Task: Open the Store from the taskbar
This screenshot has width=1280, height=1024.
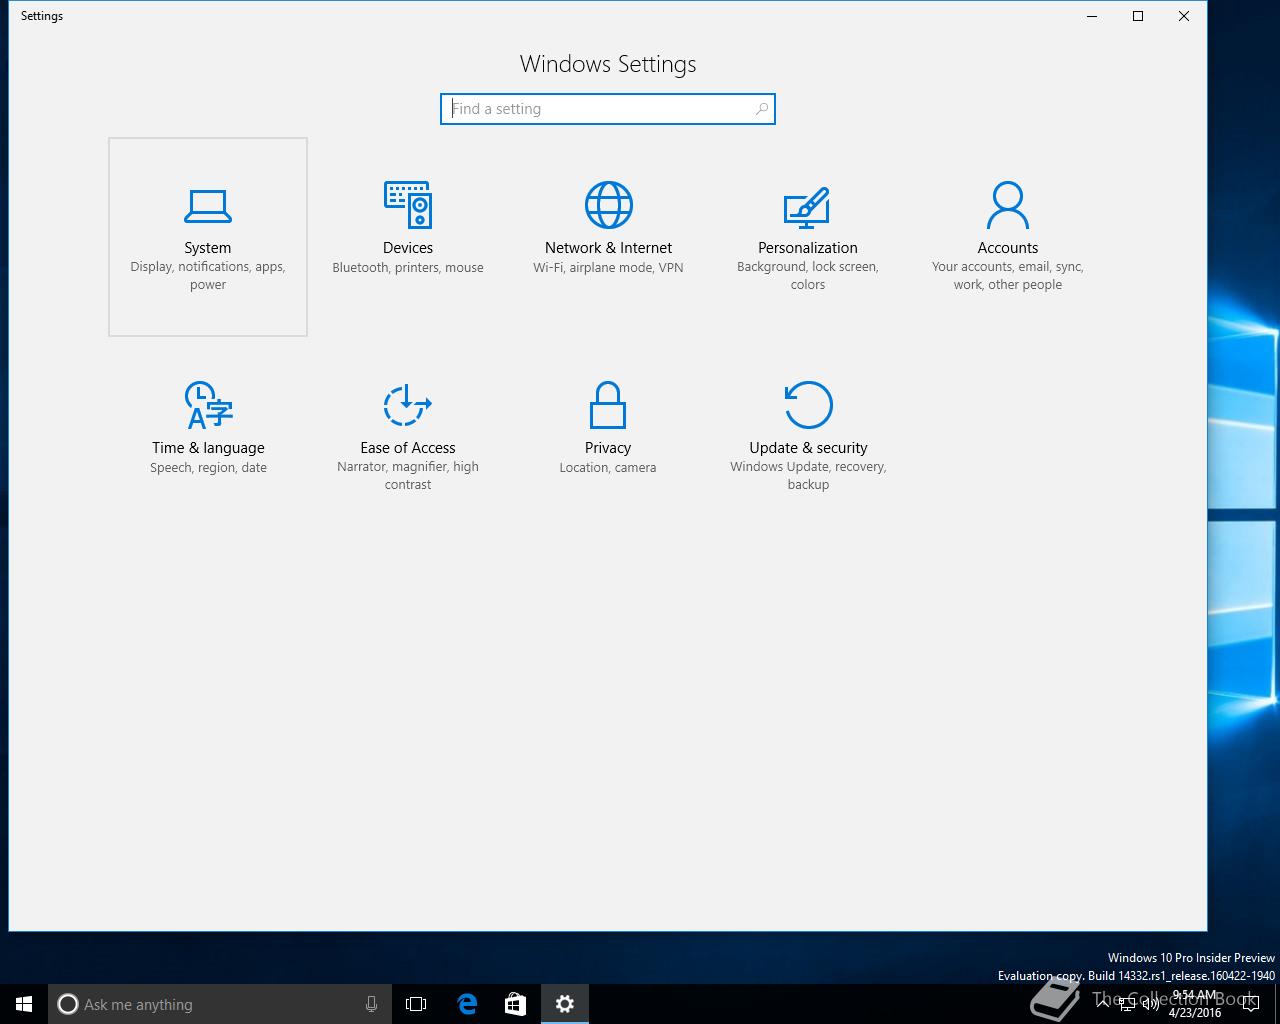Action: click(515, 1004)
